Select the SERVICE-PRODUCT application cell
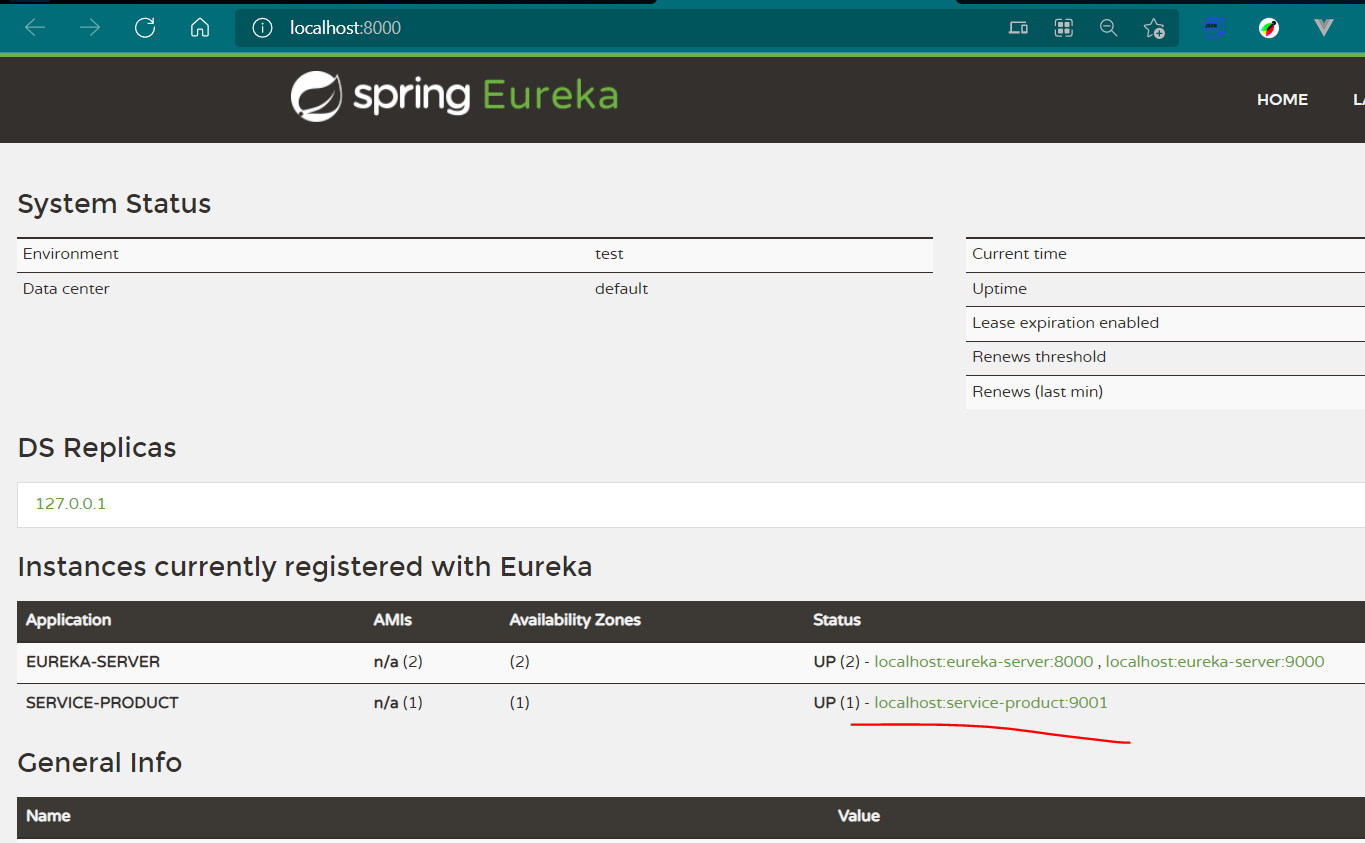The image size is (1365, 843). click(x=102, y=703)
